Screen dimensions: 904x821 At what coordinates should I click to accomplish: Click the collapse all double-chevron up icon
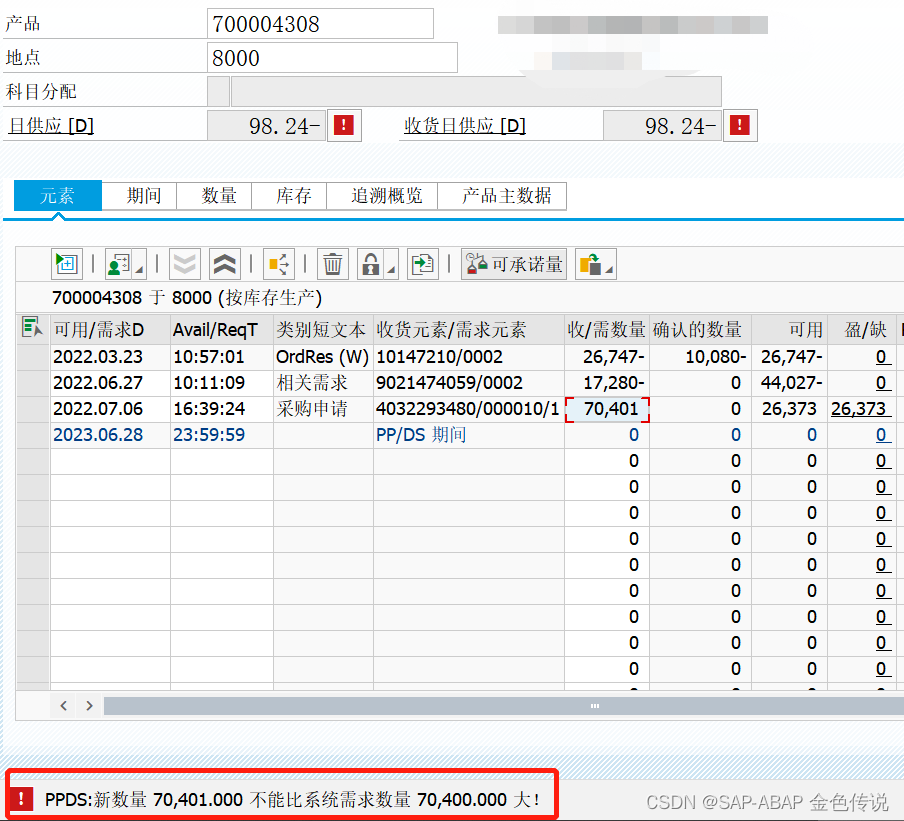coord(224,264)
